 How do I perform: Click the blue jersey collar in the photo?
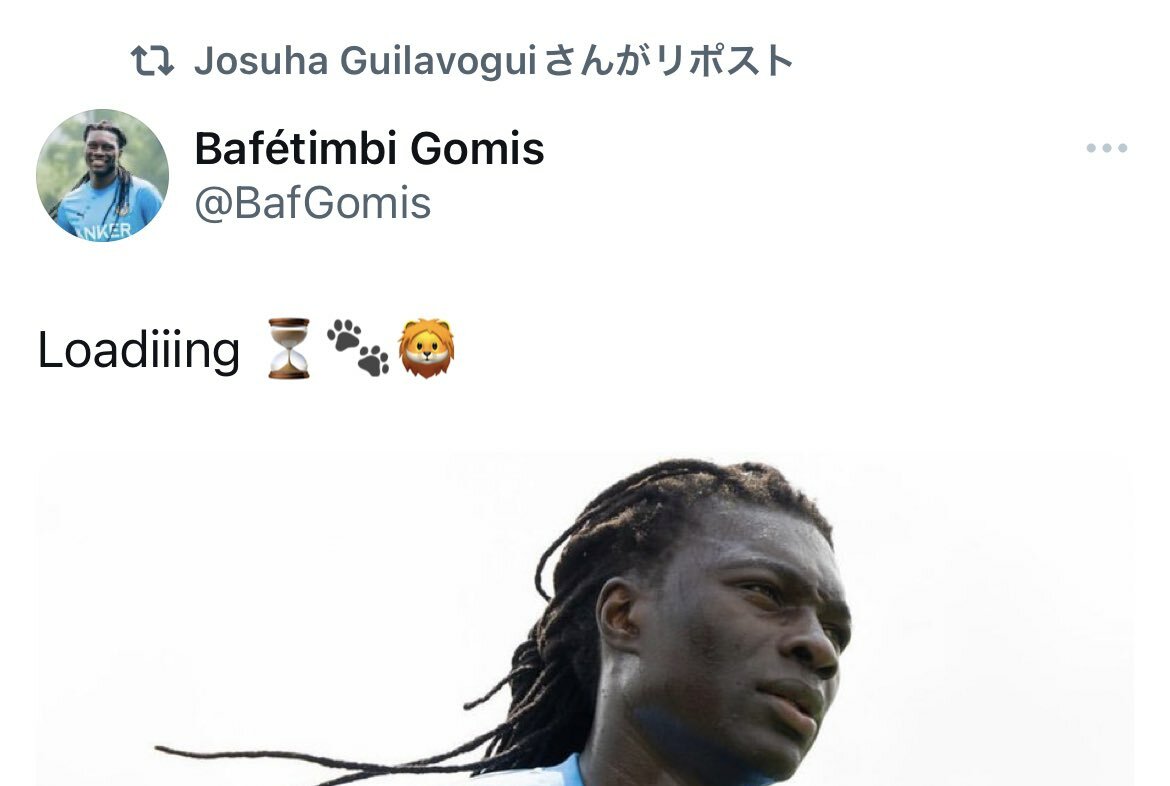[x=567, y=773]
